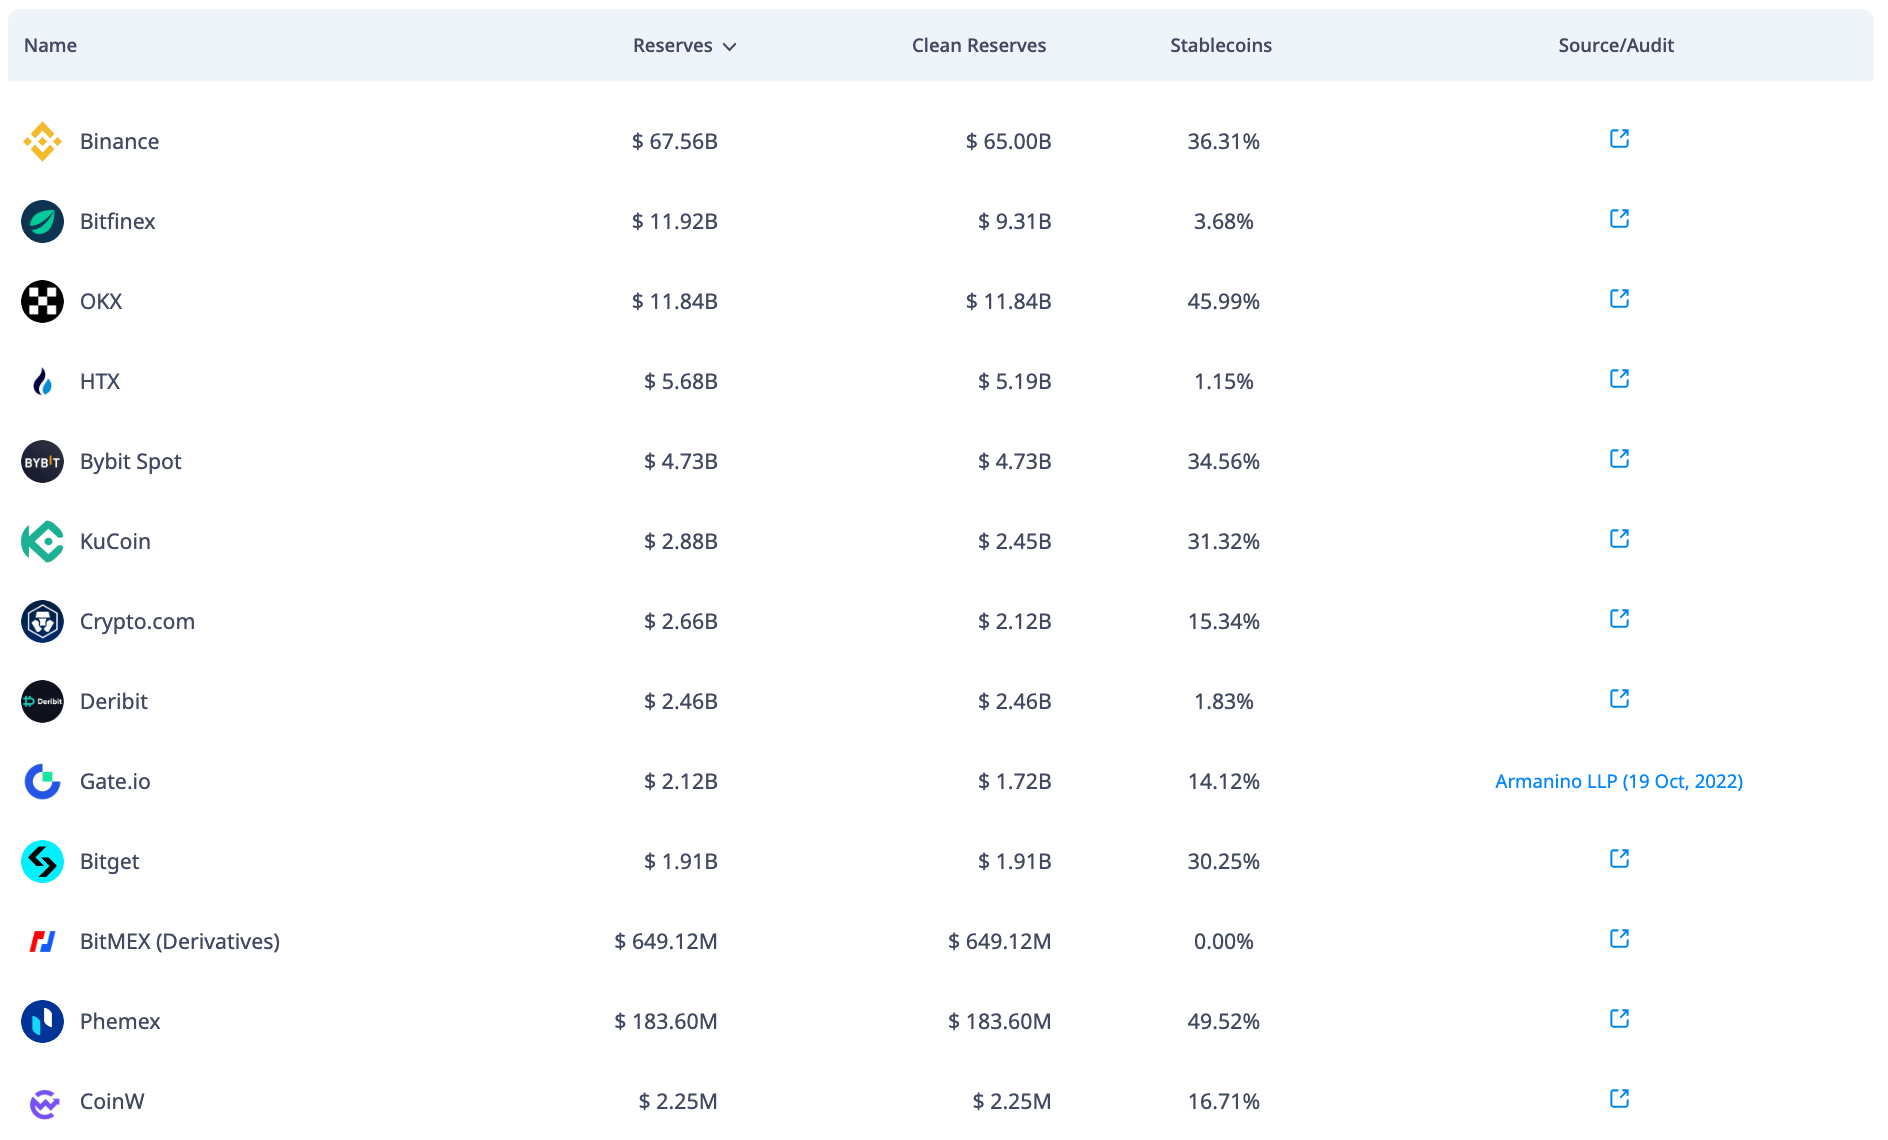Open CoinW external source icon
Viewport: 1888px width, 1140px height.
(1619, 1099)
